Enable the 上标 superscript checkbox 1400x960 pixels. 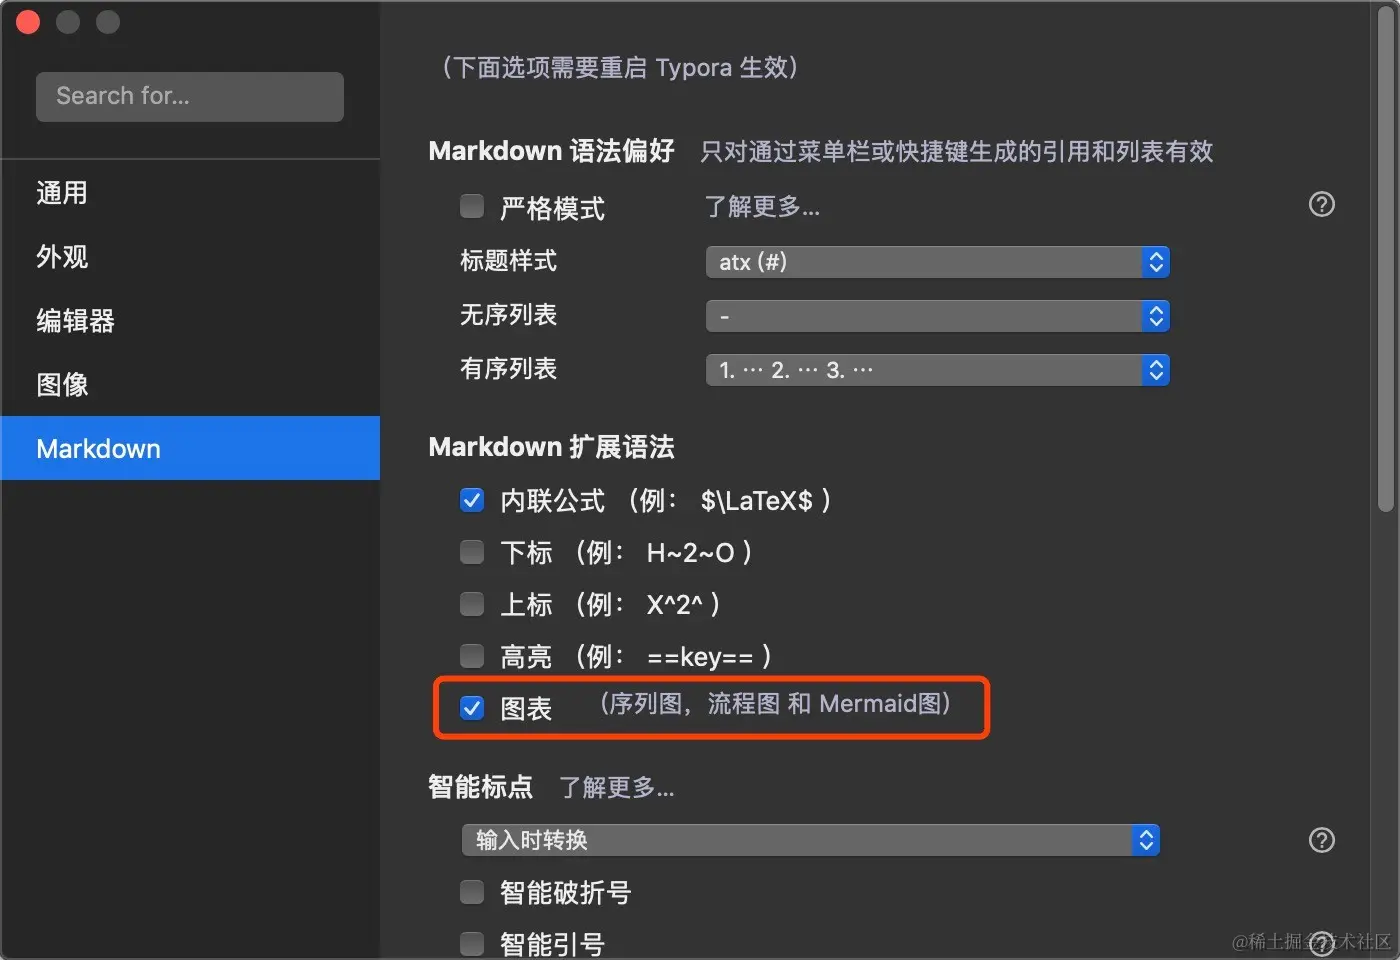click(x=471, y=604)
